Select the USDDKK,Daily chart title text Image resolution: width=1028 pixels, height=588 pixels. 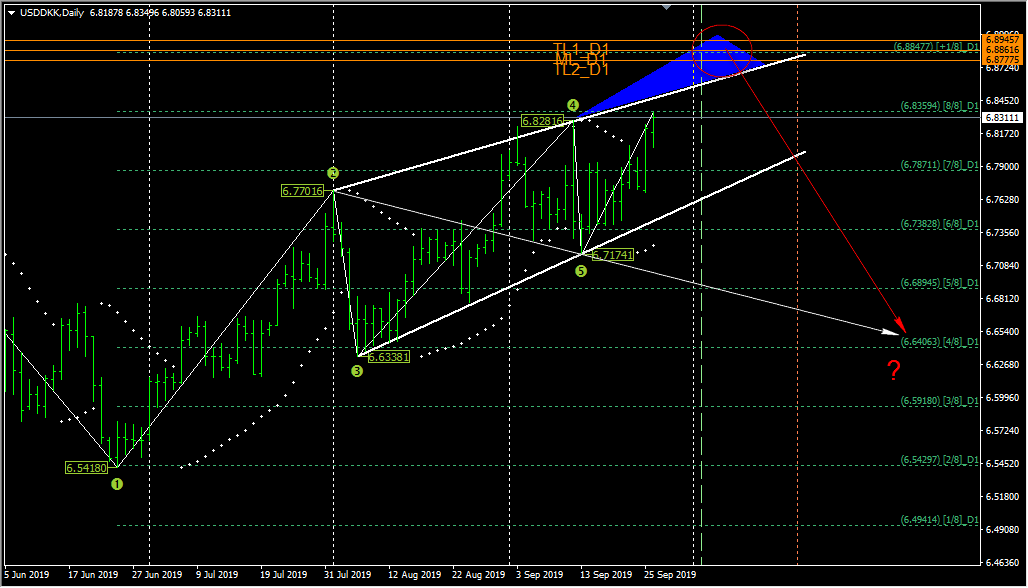52,12
